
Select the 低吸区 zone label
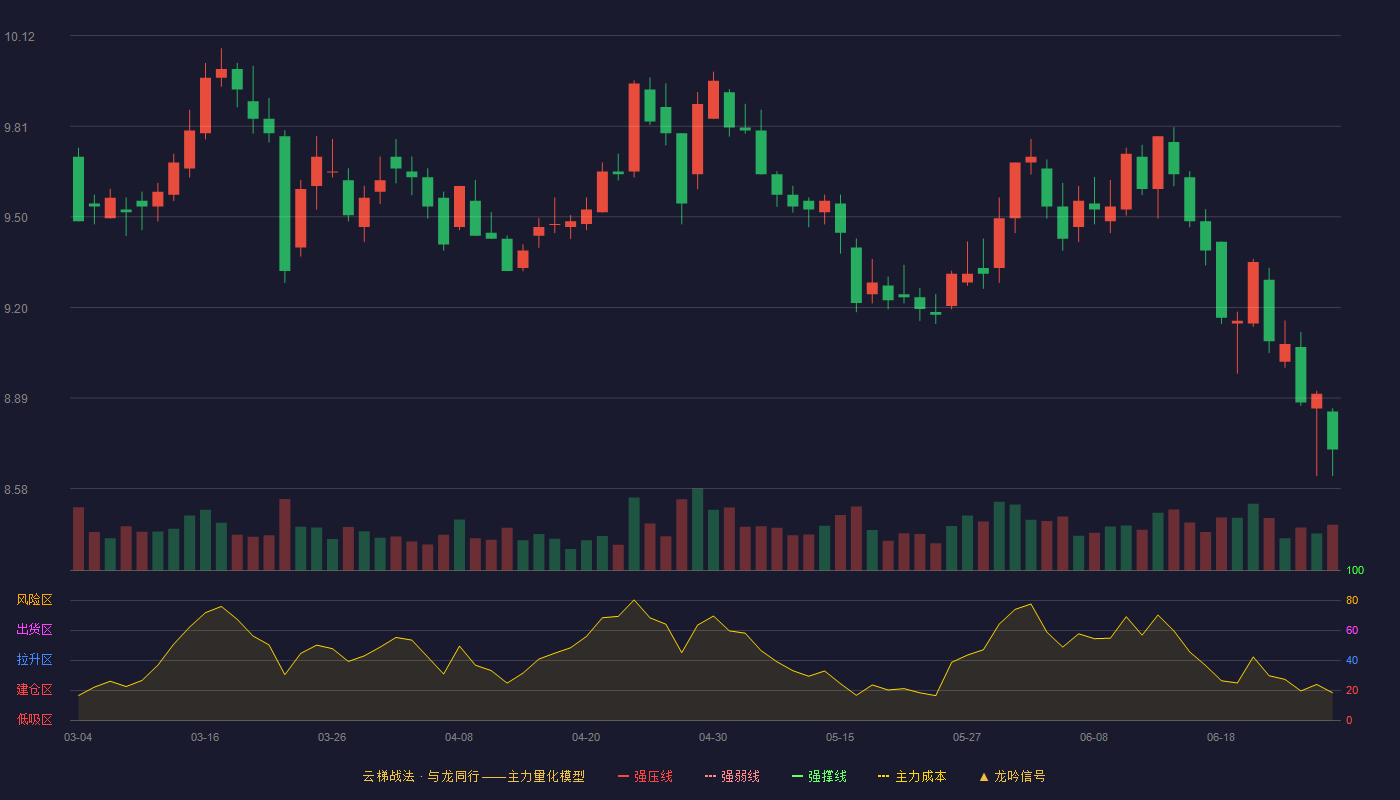coord(34,719)
